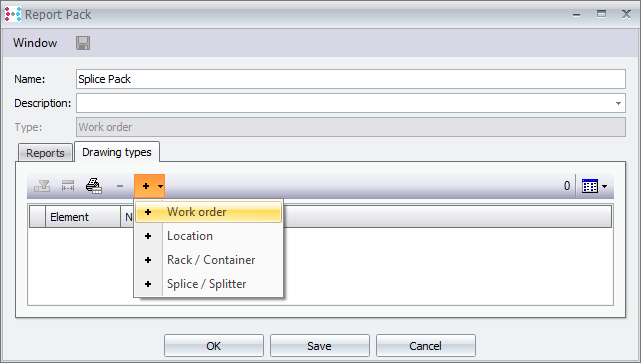Click the orange plus add button
Screen dimensions: 641x363
tap(146, 186)
